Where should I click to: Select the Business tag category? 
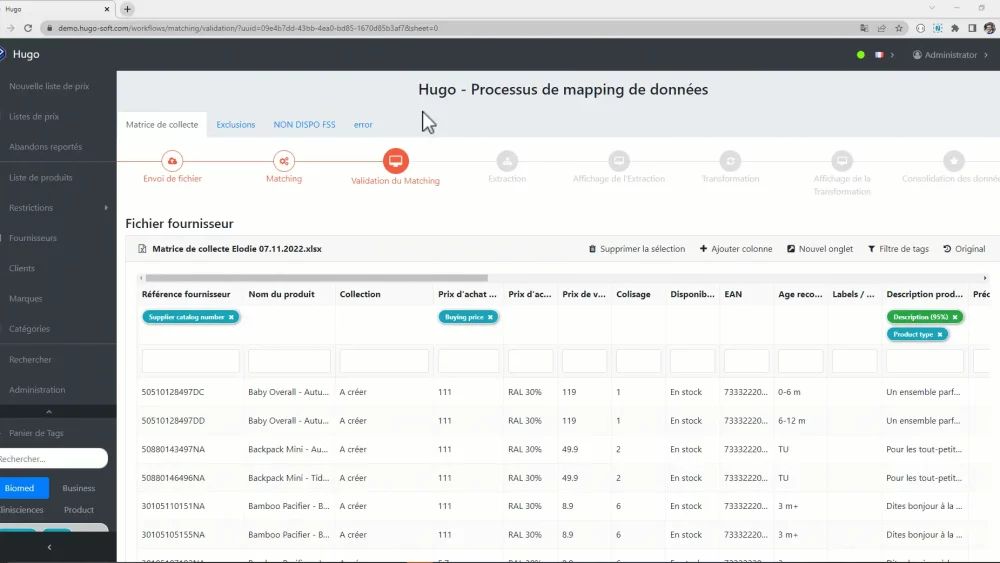point(78,488)
